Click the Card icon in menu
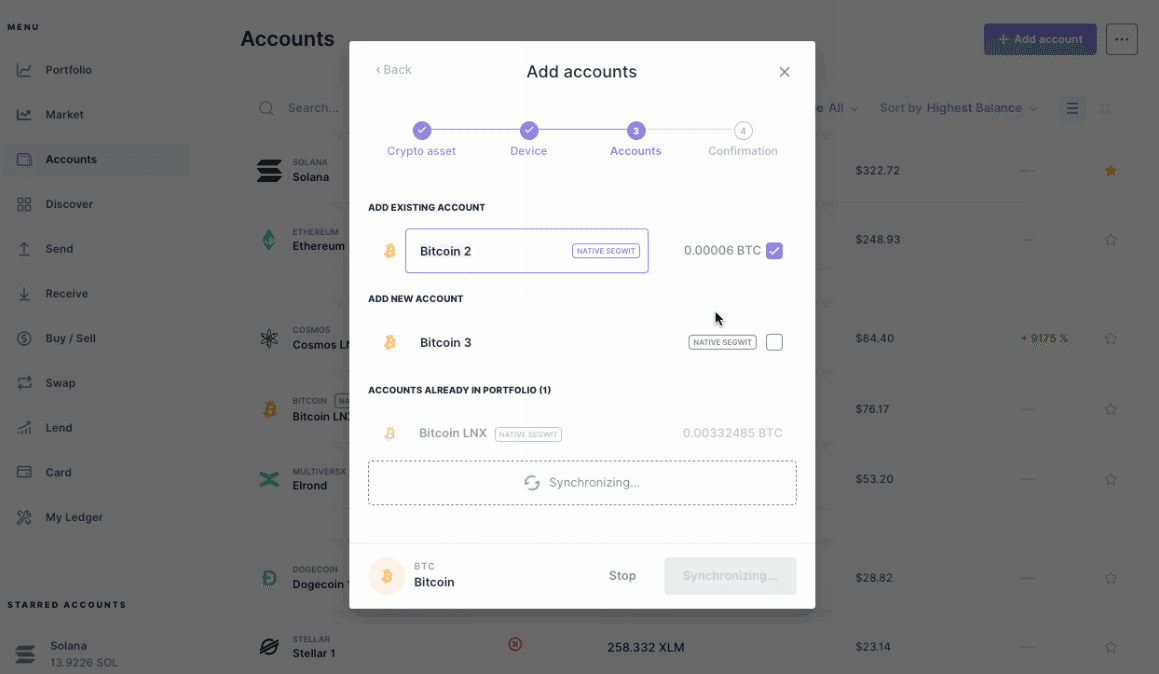The height and width of the screenshot is (674, 1159). 24,472
